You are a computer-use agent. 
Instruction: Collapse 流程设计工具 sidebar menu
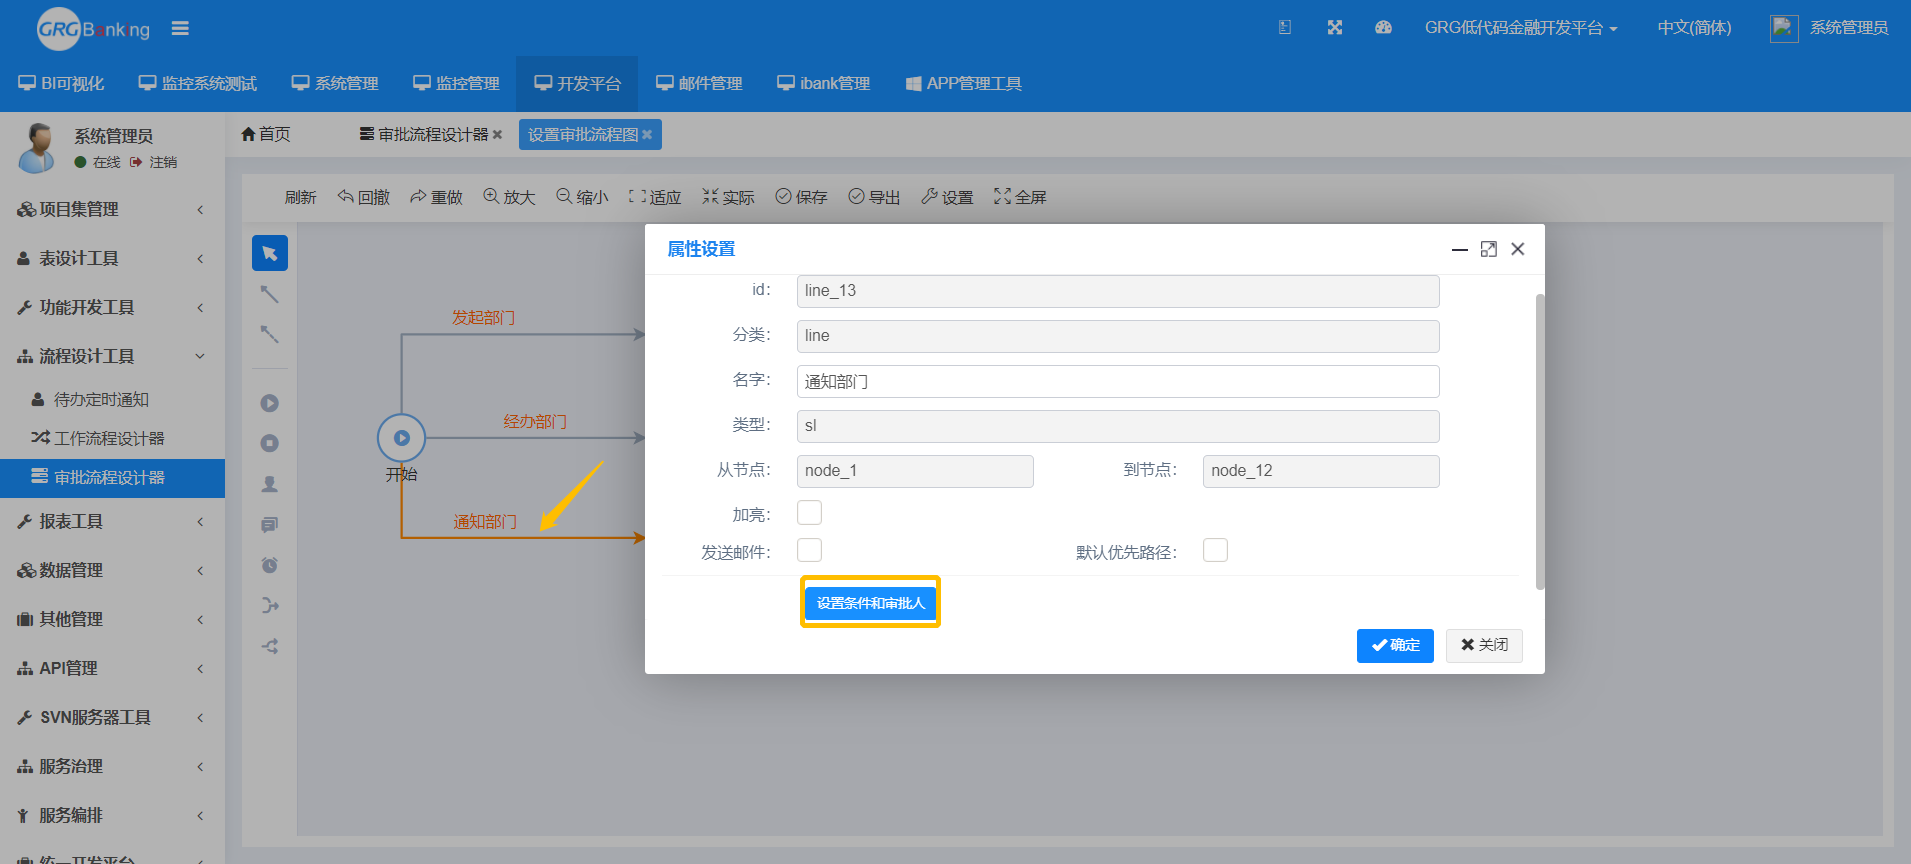coord(112,356)
